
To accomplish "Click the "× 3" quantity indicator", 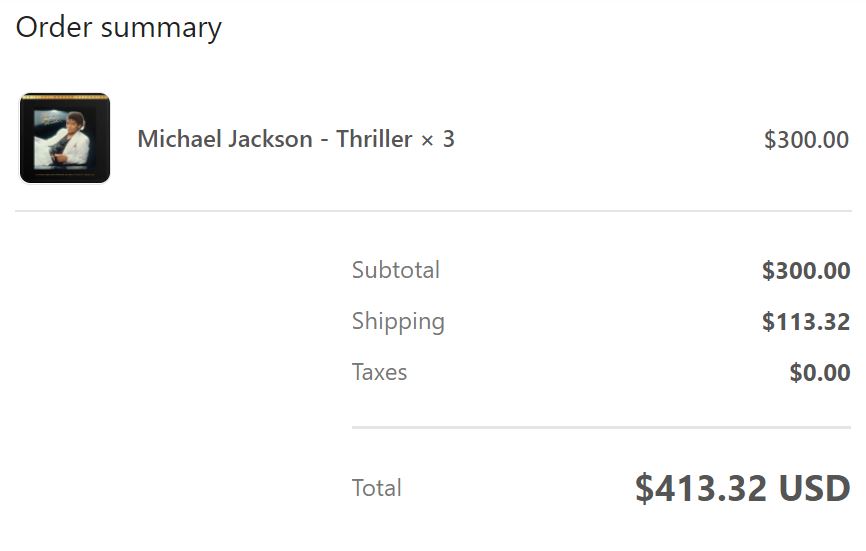I will tap(438, 139).
